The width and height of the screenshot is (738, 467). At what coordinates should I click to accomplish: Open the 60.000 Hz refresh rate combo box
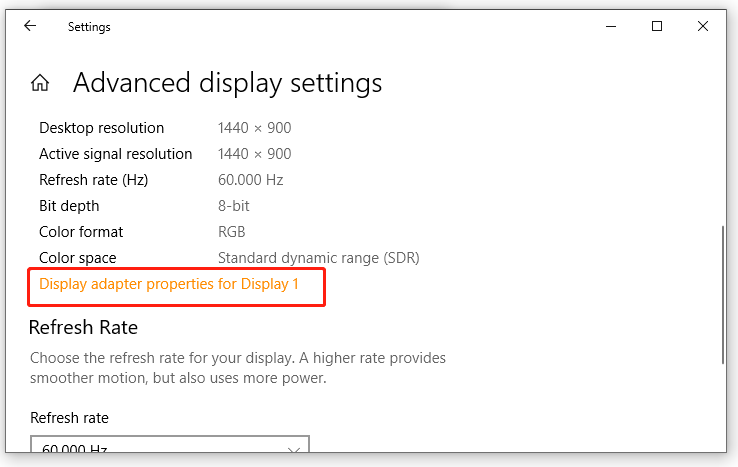(170, 444)
